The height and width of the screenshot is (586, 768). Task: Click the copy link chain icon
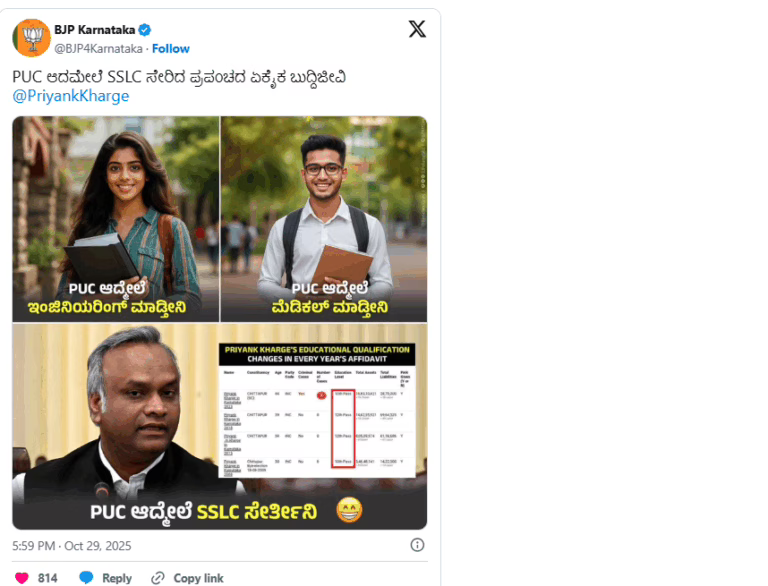click(158, 578)
